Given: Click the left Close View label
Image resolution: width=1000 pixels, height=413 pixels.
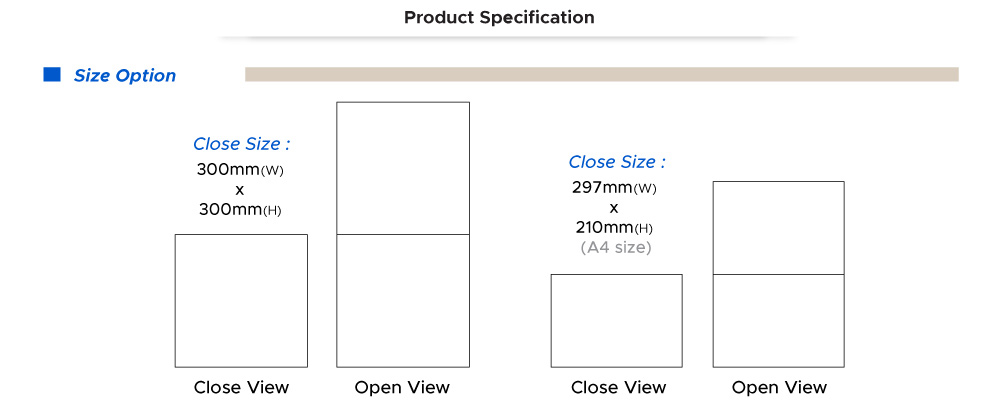Looking at the screenshot, I should tap(242, 388).
